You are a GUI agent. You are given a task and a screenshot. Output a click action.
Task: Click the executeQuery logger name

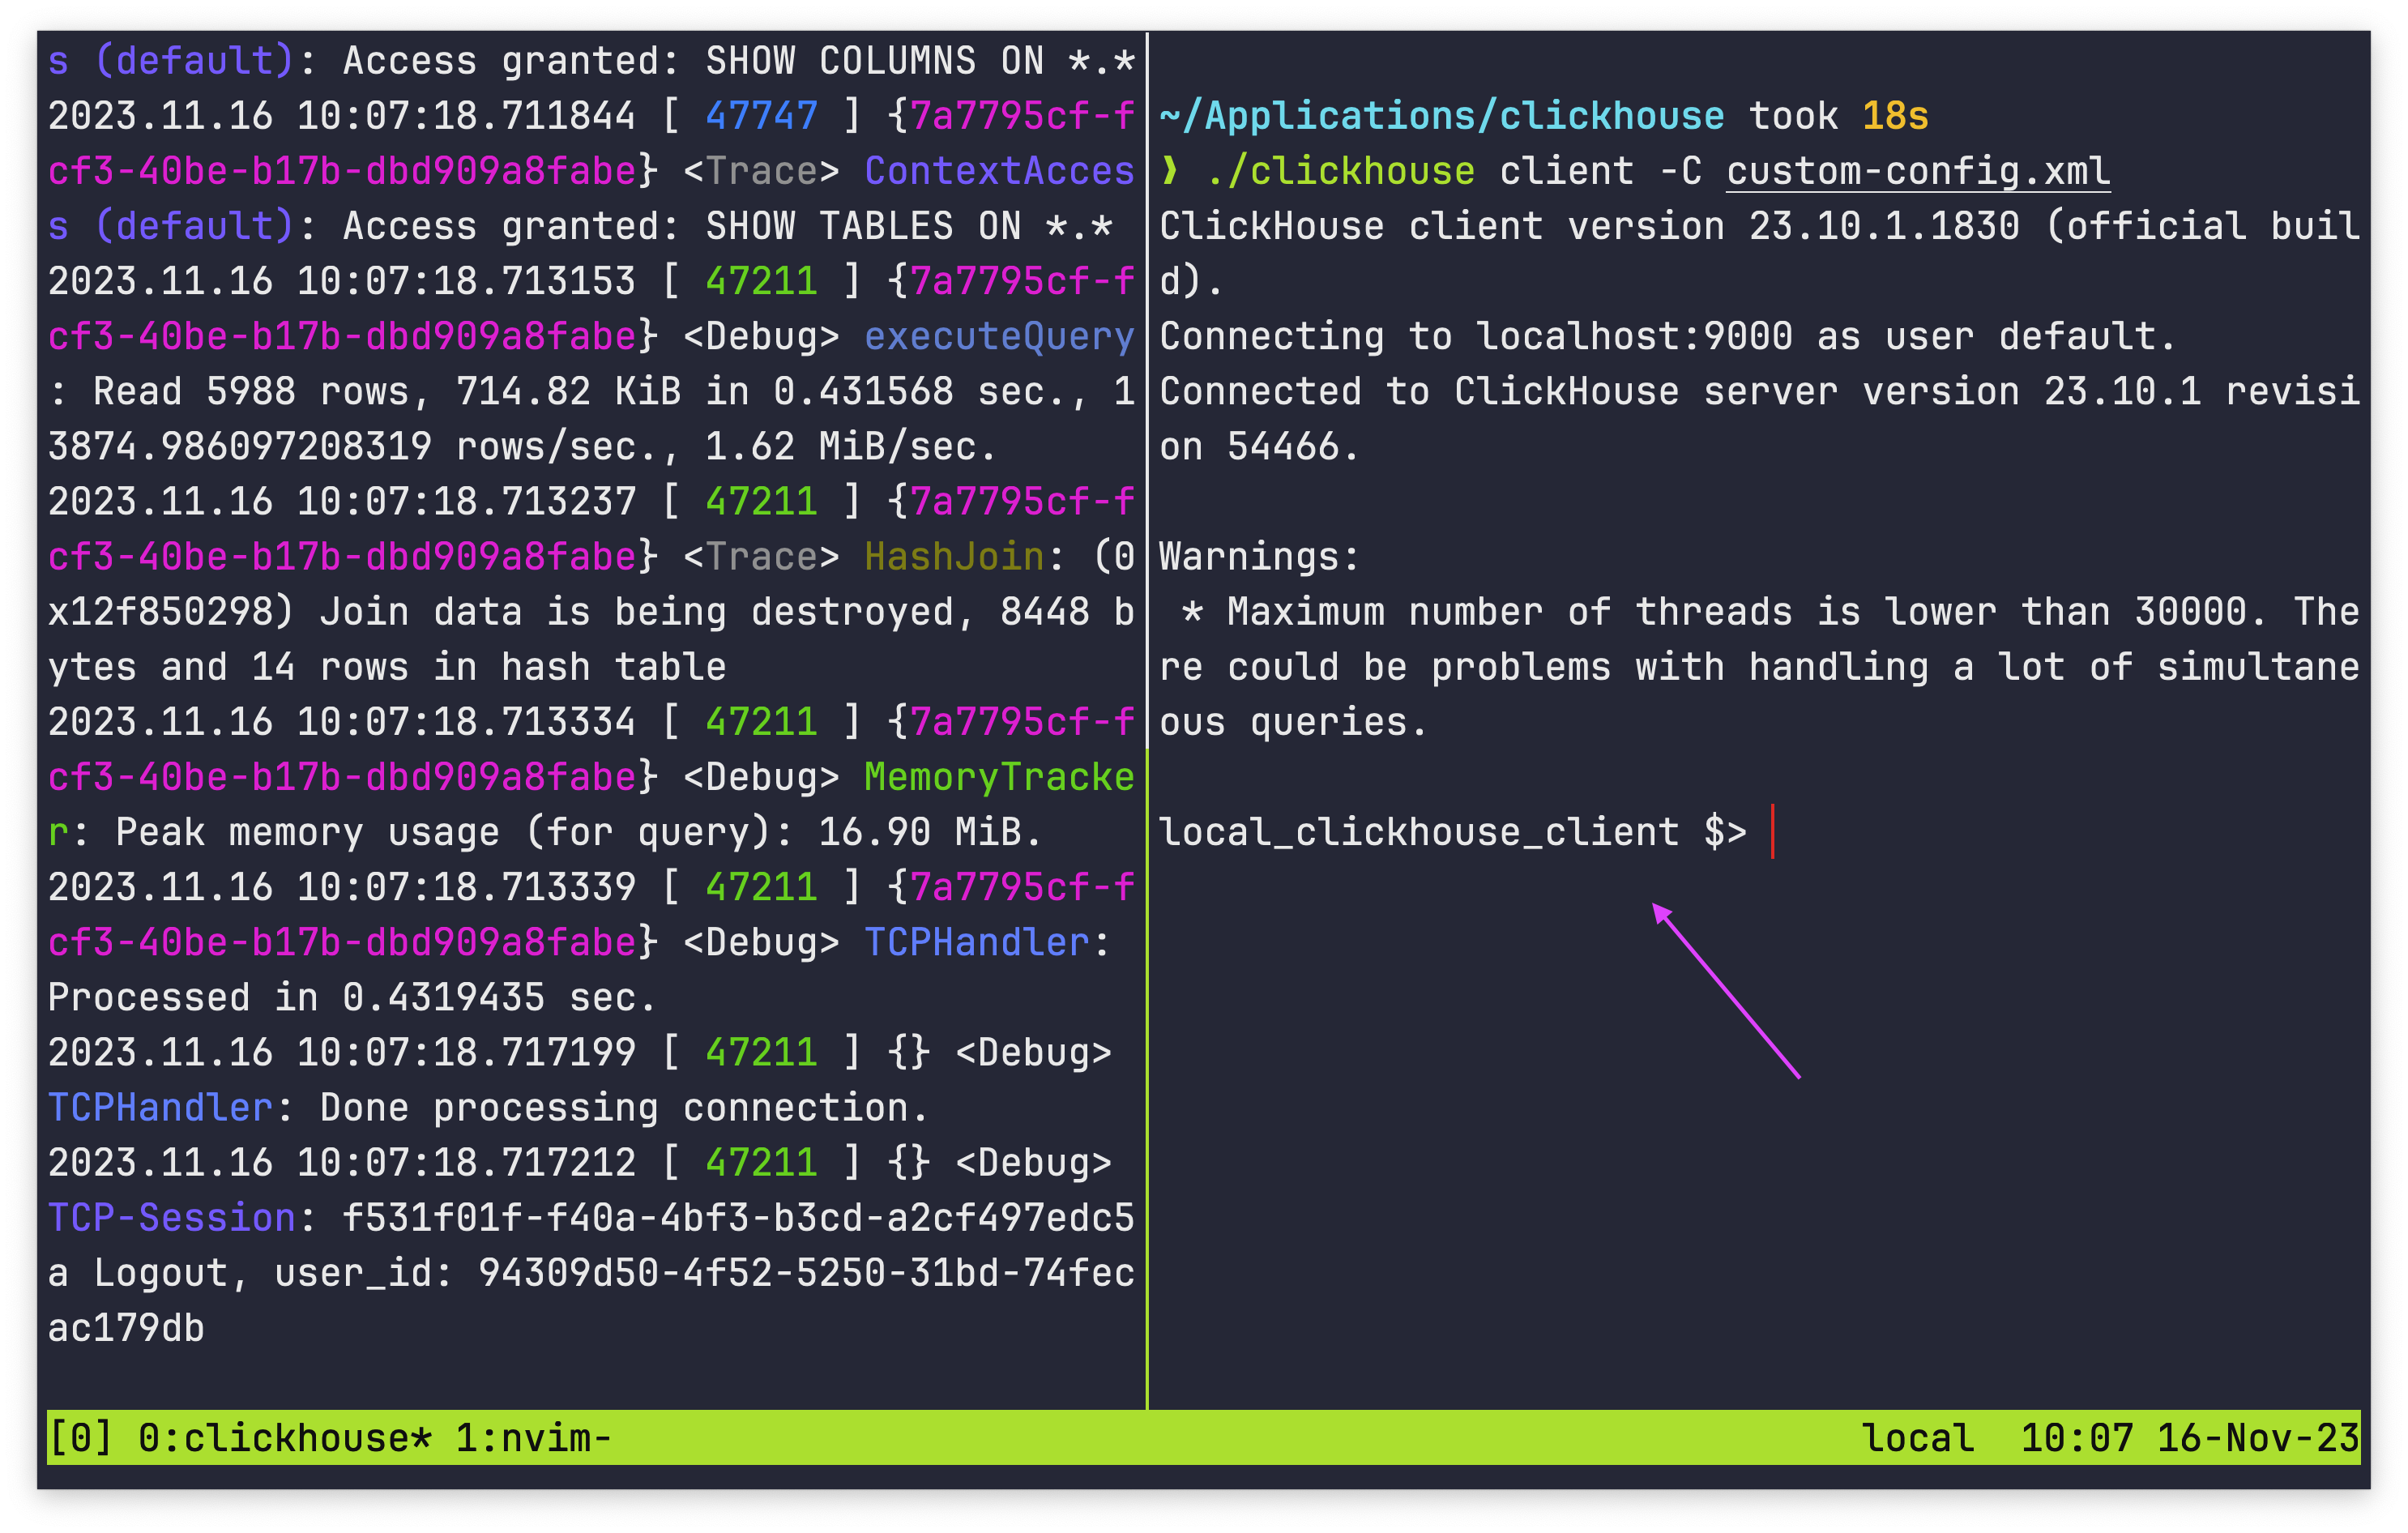(998, 336)
